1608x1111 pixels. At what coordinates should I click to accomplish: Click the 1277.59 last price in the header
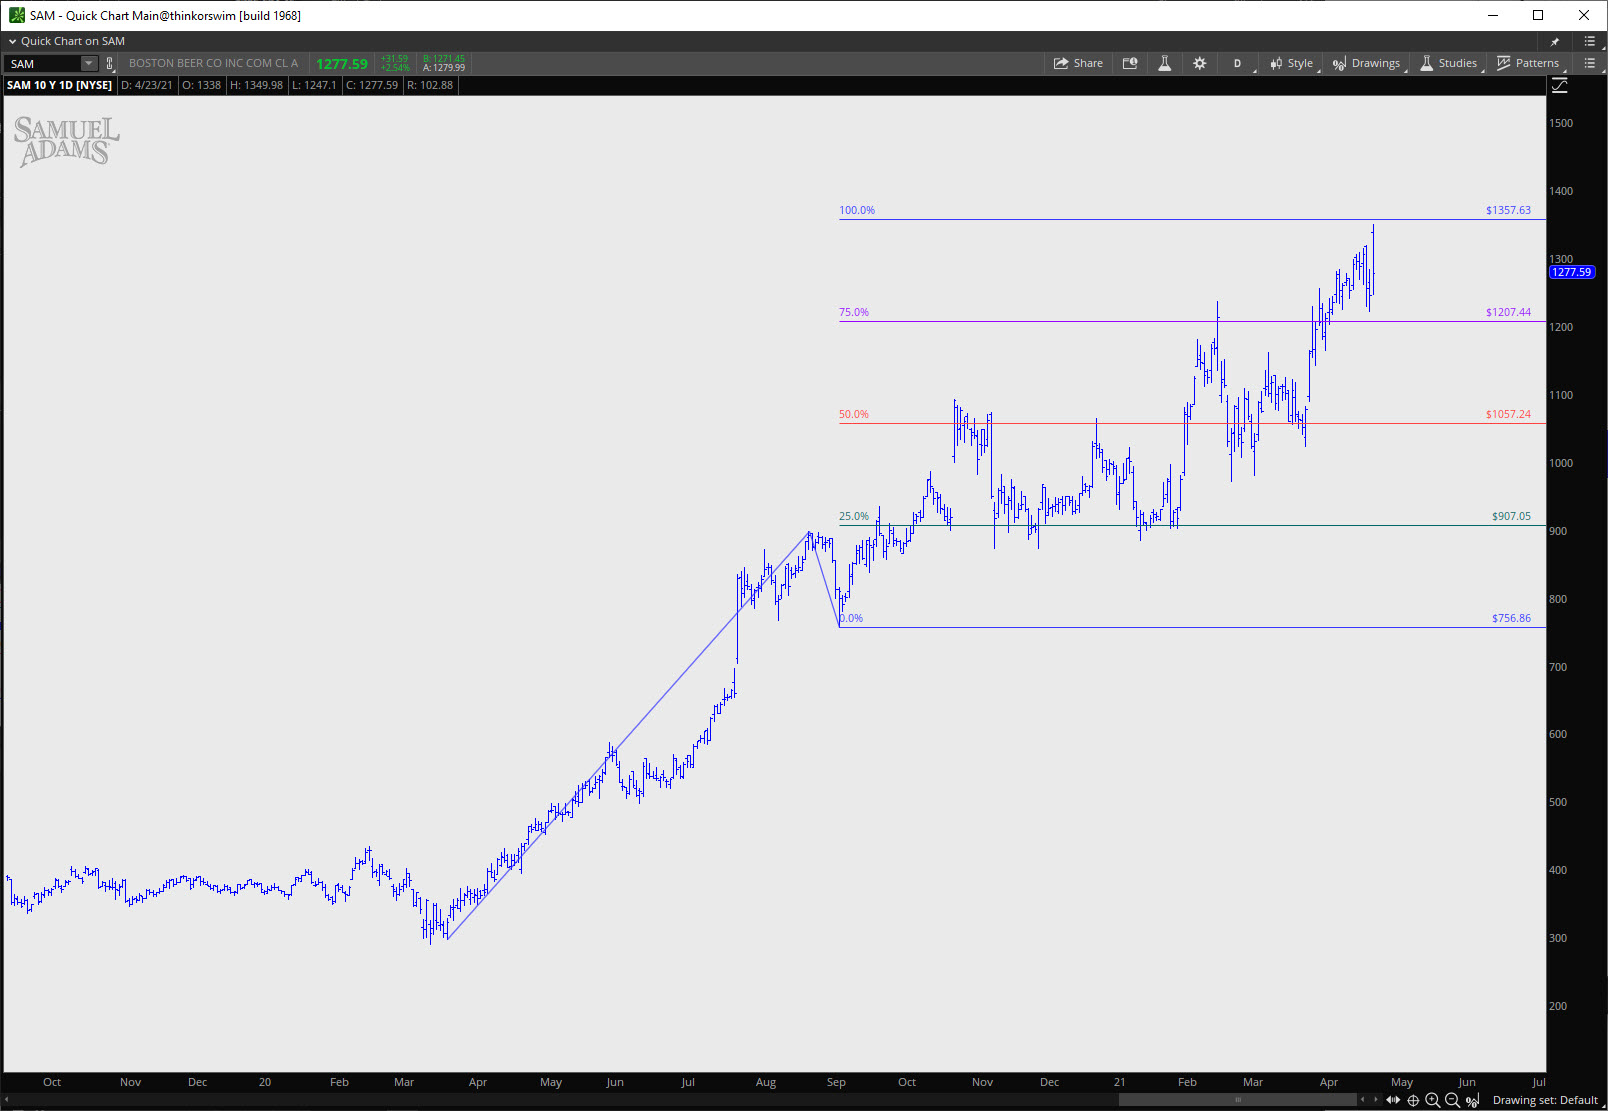click(342, 64)
